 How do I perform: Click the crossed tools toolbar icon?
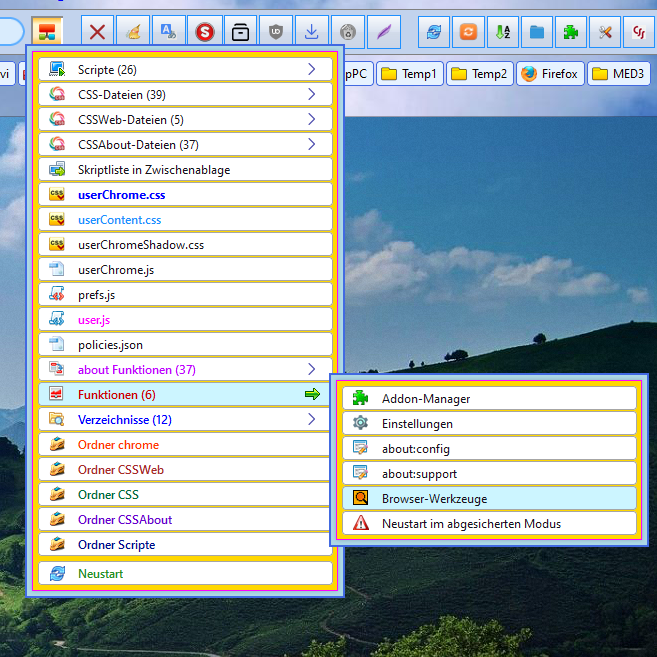pos(604,32)
